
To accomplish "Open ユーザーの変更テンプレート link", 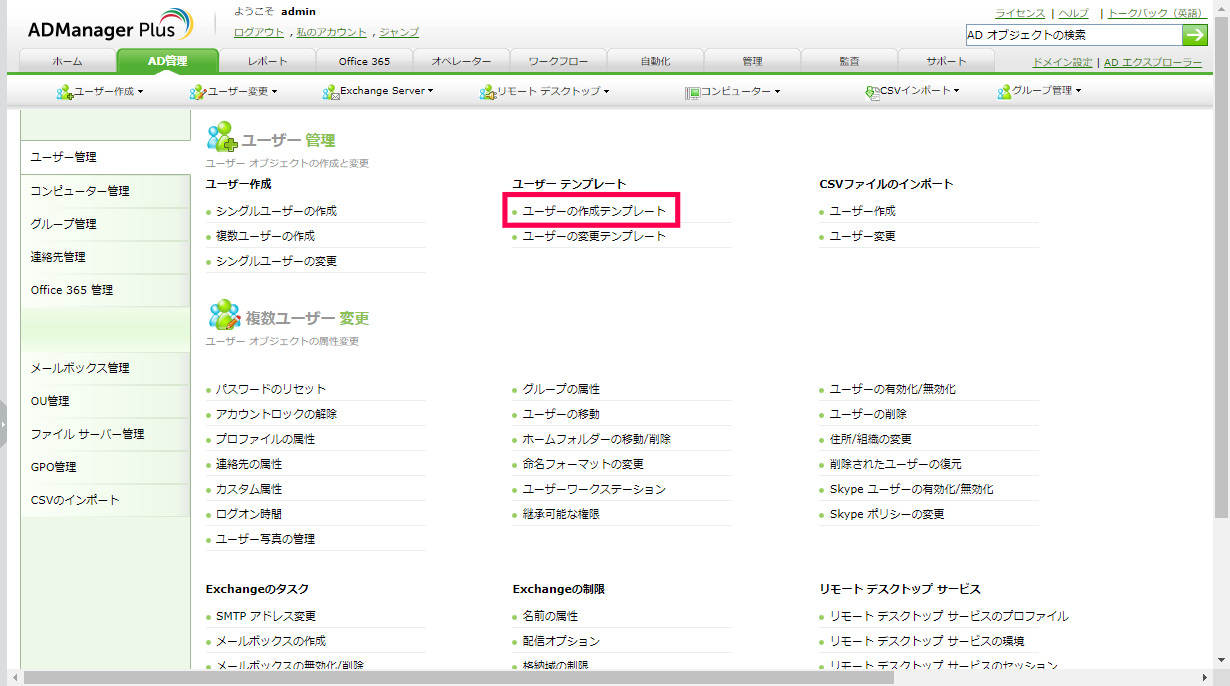I will [x=594, y=236].
